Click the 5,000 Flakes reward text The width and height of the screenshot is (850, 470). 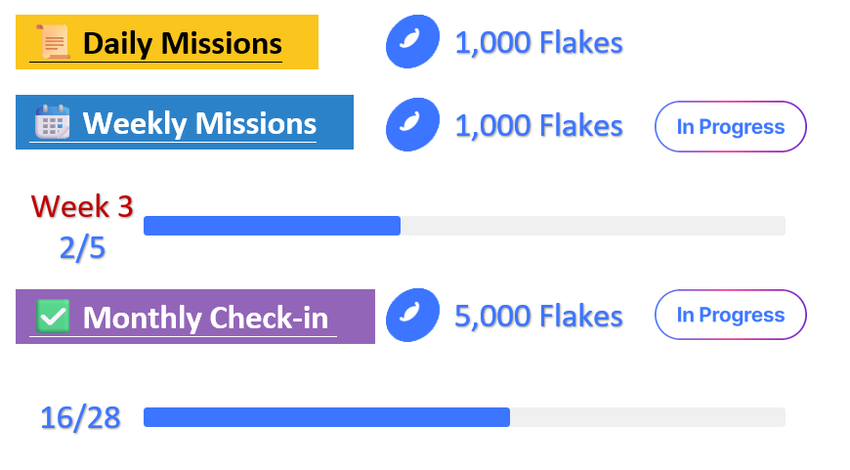(x=538, y=316)
